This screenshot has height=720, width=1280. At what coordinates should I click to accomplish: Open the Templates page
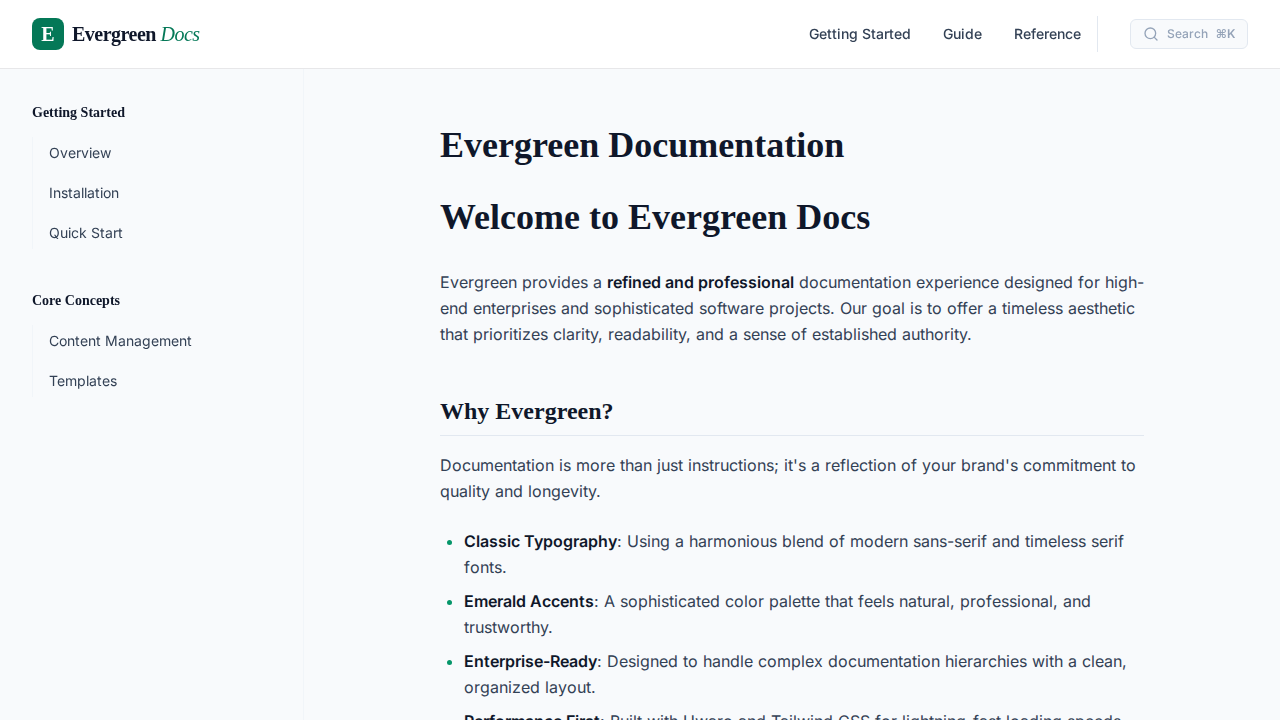coord(83,381)
